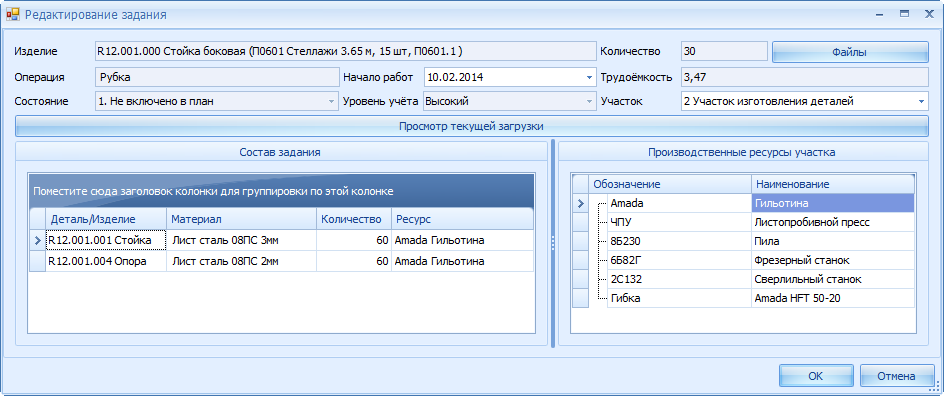The height and width of the screenshot is (396, 944).
Task: Select the 6Б82Г resource tree row
Action: pos(679,260)
